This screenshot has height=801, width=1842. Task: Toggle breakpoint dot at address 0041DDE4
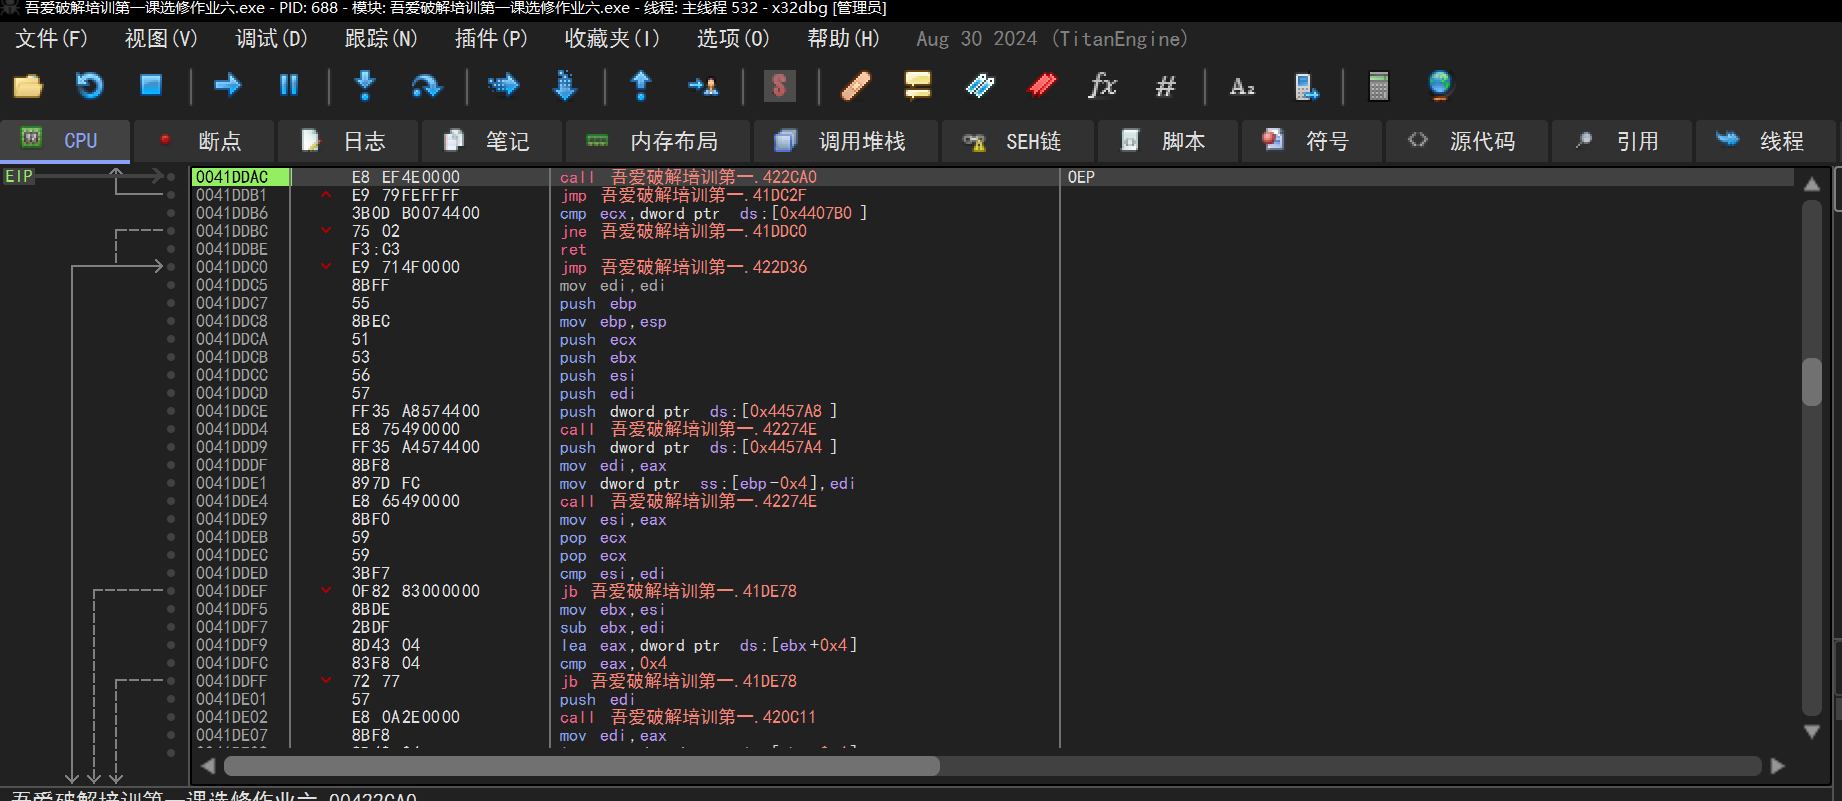tap(171, 501)
